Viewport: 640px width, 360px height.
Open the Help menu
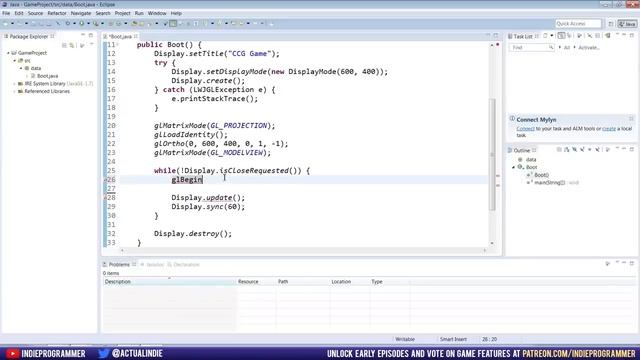click(176, 13)
